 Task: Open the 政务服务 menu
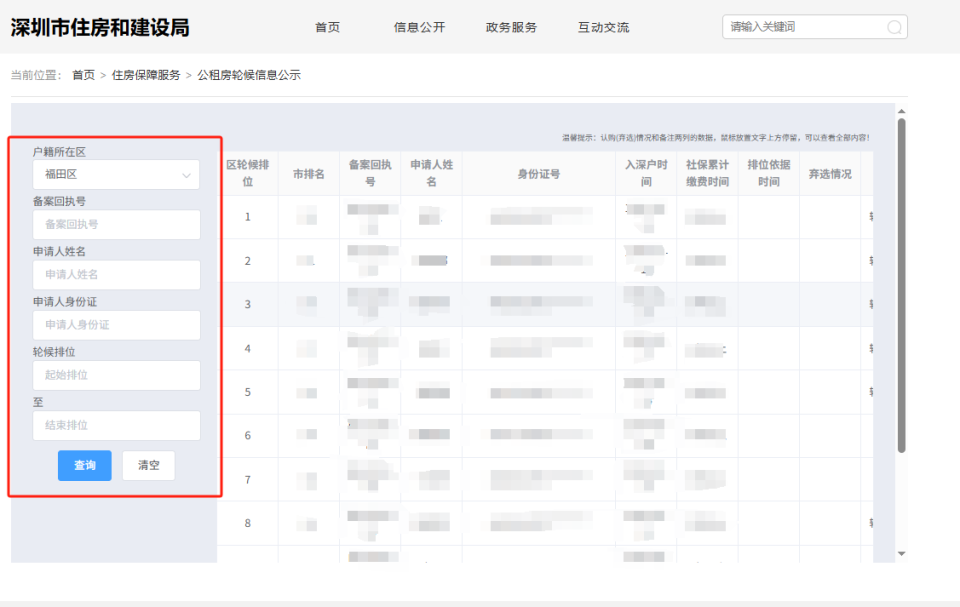[x=511, y=27]
